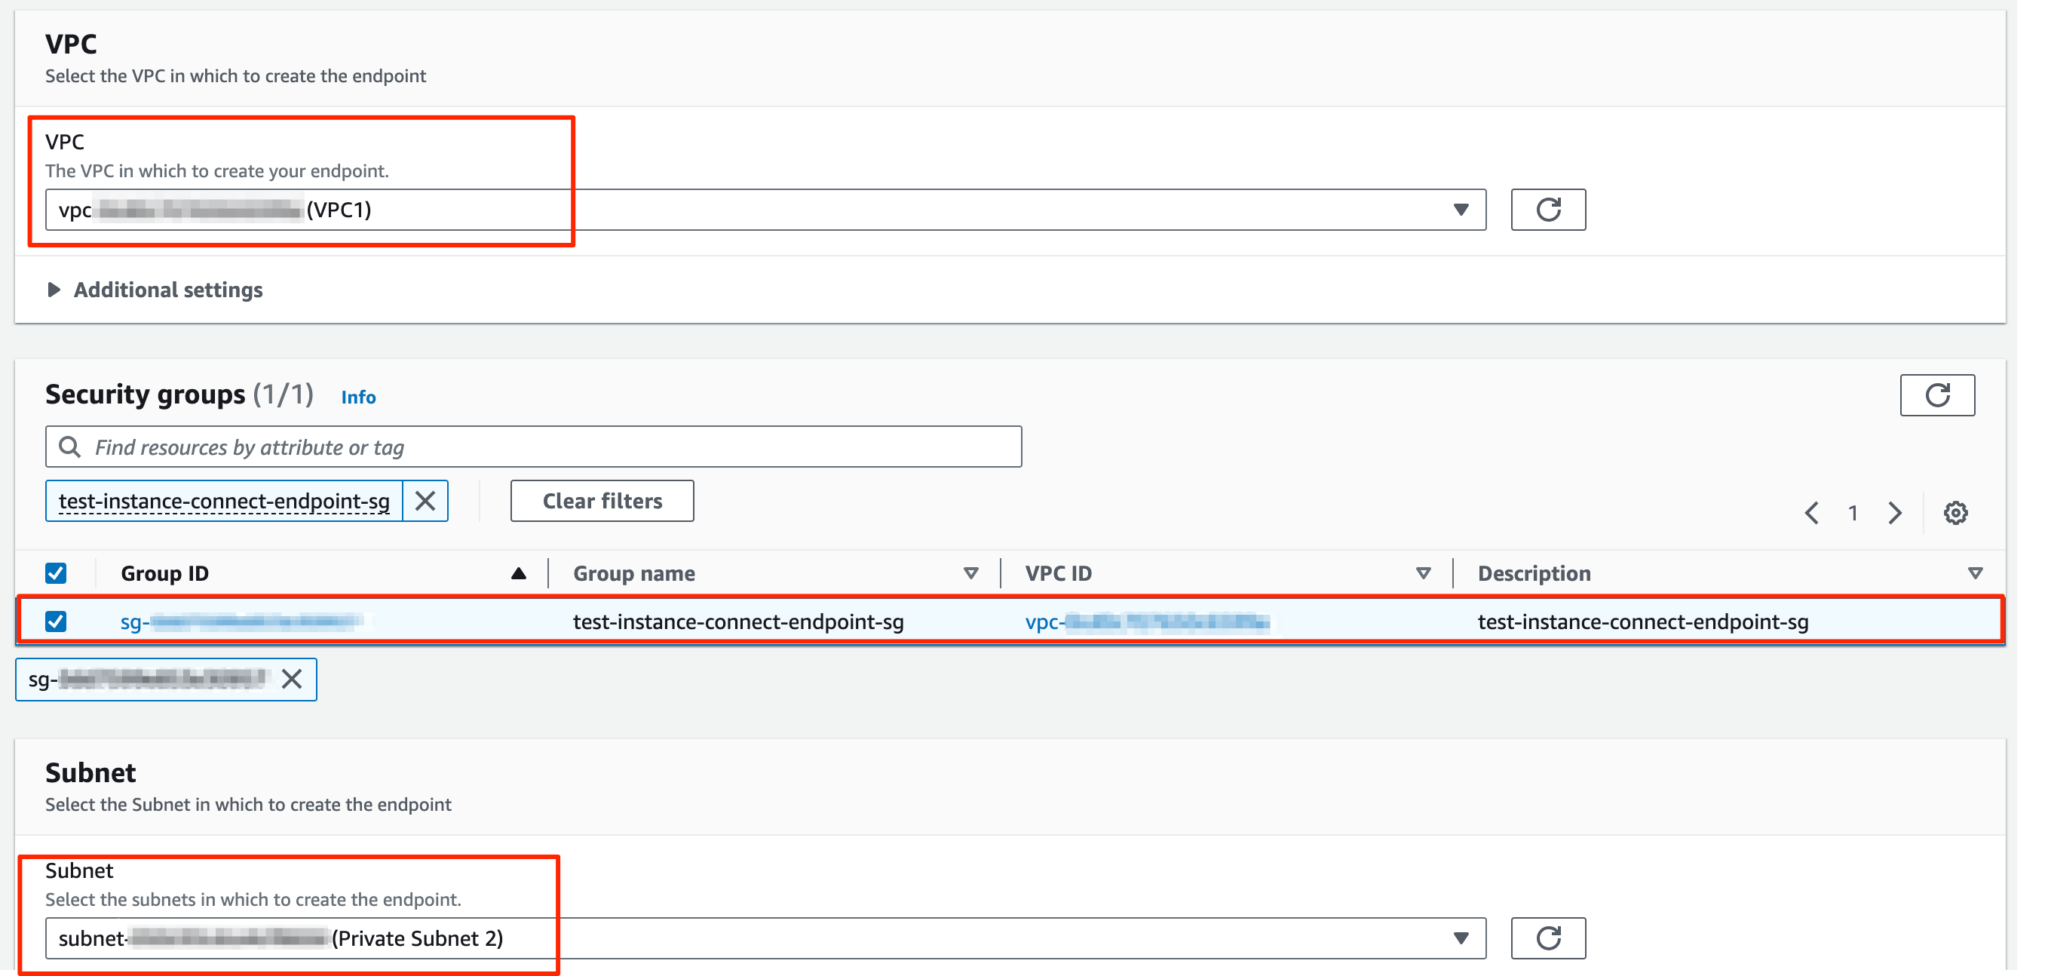2048x976 pixels.
Task: Click the Clear filters button
Action: 601,500
